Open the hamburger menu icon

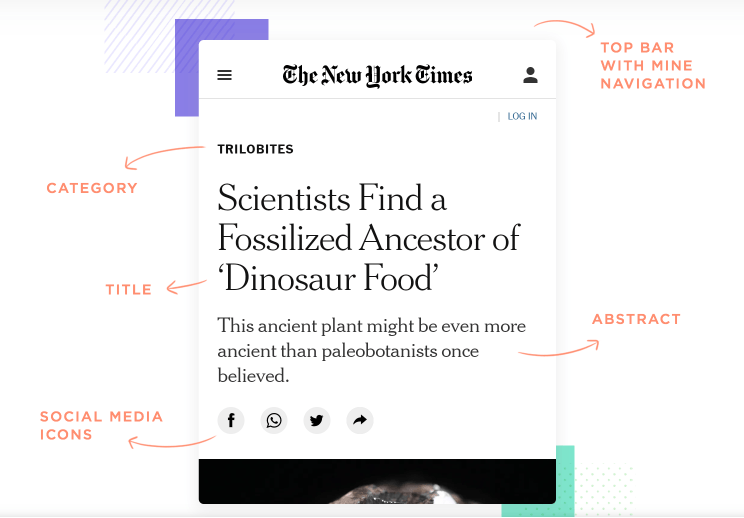click(x=225, y=75)
